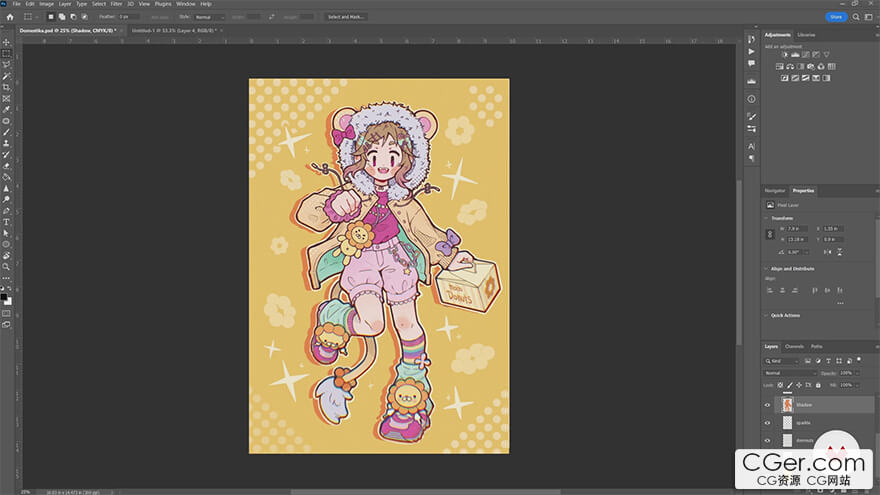Click the foreground color swatch

tap(5, 297)
